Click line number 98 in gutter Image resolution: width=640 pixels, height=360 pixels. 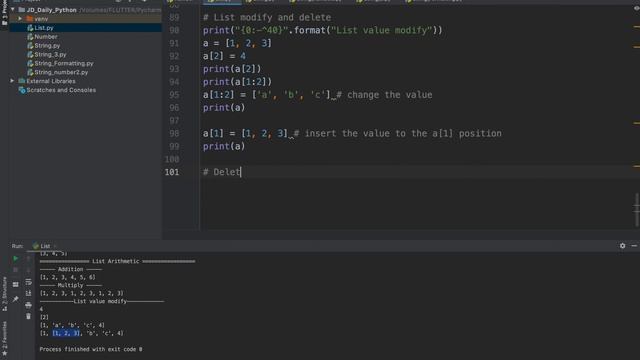point(174,133)
